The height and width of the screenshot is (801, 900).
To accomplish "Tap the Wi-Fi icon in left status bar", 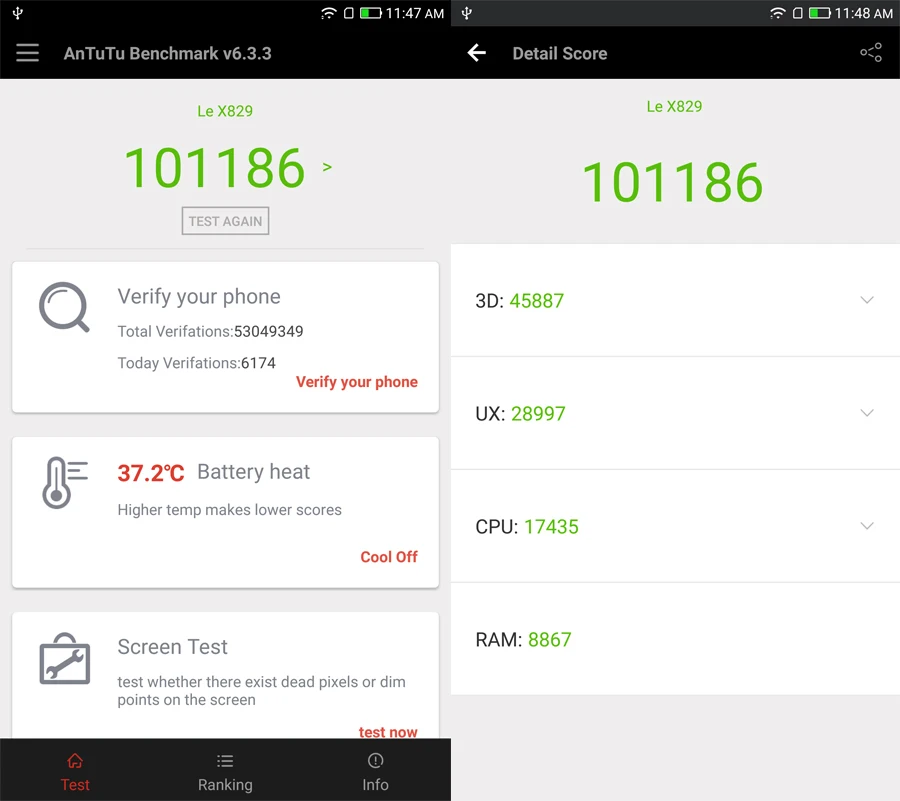I will [x=328, y=13].
